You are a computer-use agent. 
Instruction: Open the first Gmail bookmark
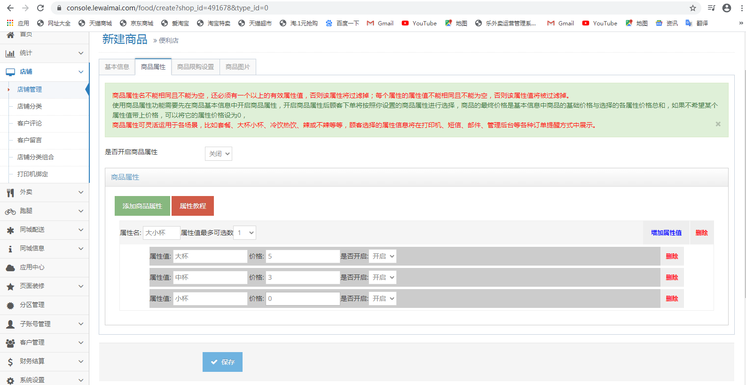tap(380, 23)
